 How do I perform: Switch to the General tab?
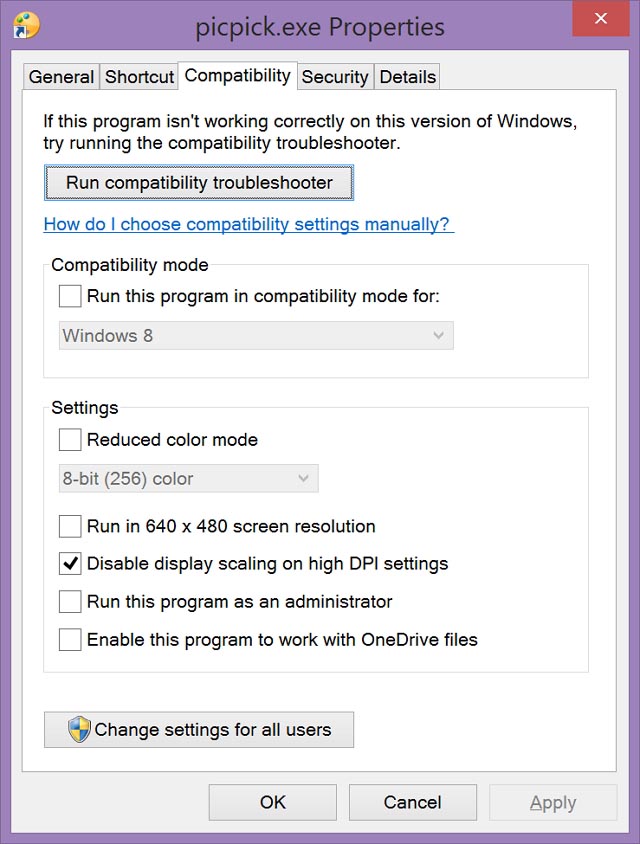(x=60, y=76)
